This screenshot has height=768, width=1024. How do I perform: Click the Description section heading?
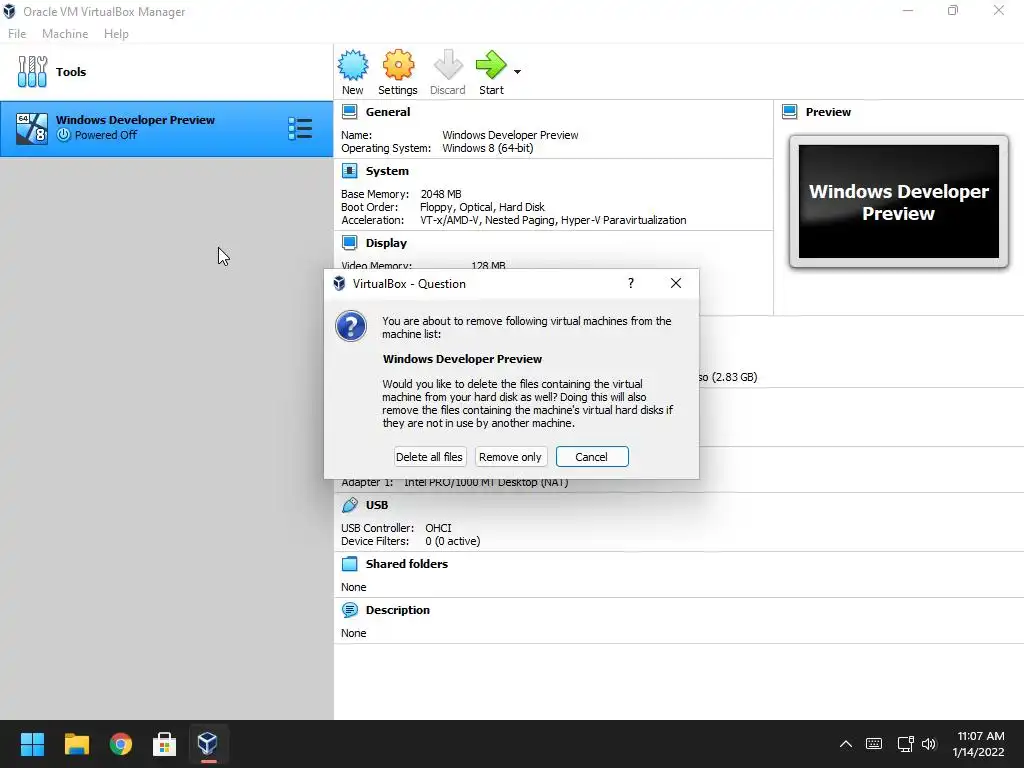[398, 610]
